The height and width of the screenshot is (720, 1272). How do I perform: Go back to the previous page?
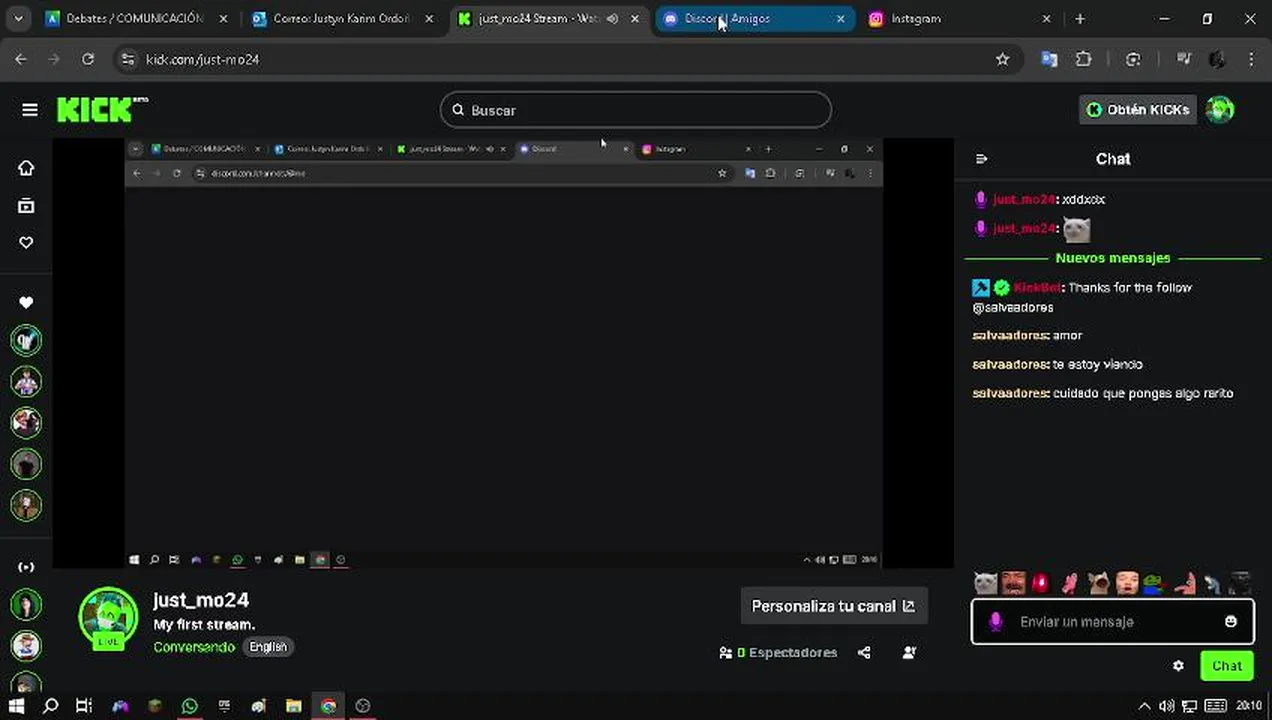[x=21, y=60]
